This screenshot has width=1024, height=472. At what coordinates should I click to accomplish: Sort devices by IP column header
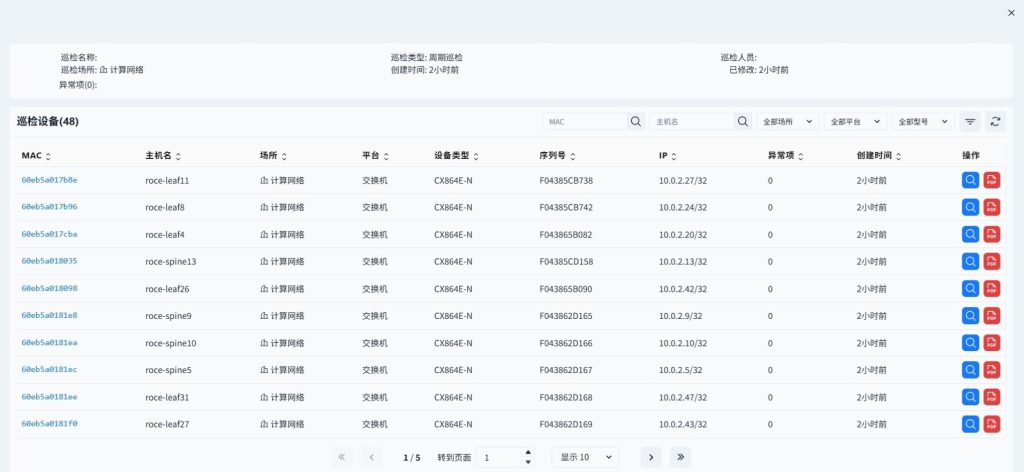[x=667, y=156]
